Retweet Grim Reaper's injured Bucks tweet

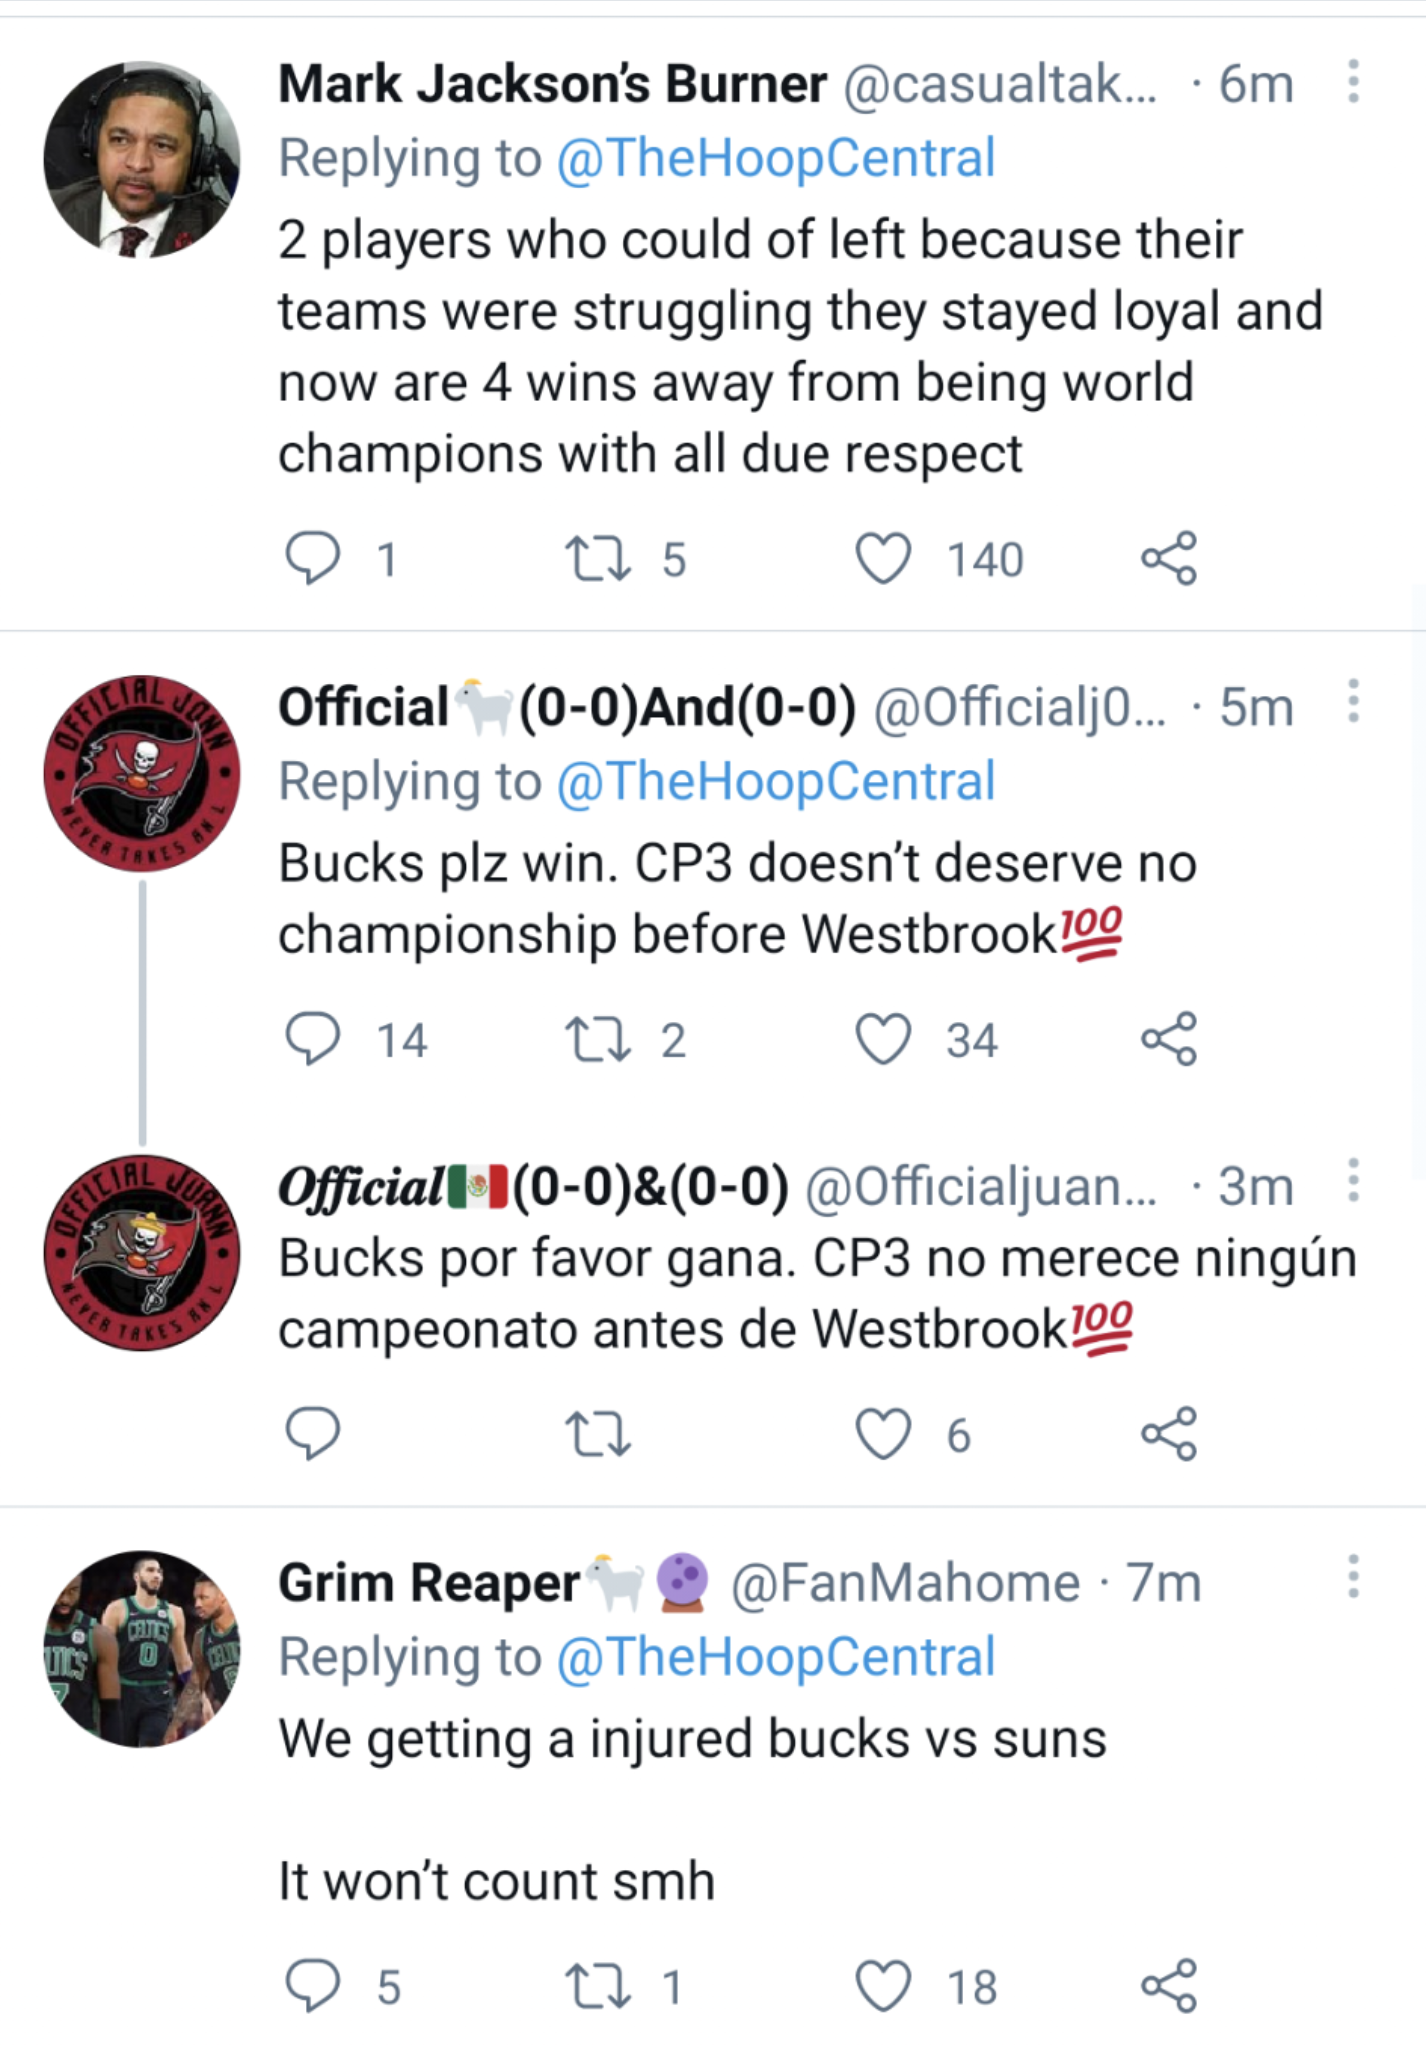(x=598, y=1986)
